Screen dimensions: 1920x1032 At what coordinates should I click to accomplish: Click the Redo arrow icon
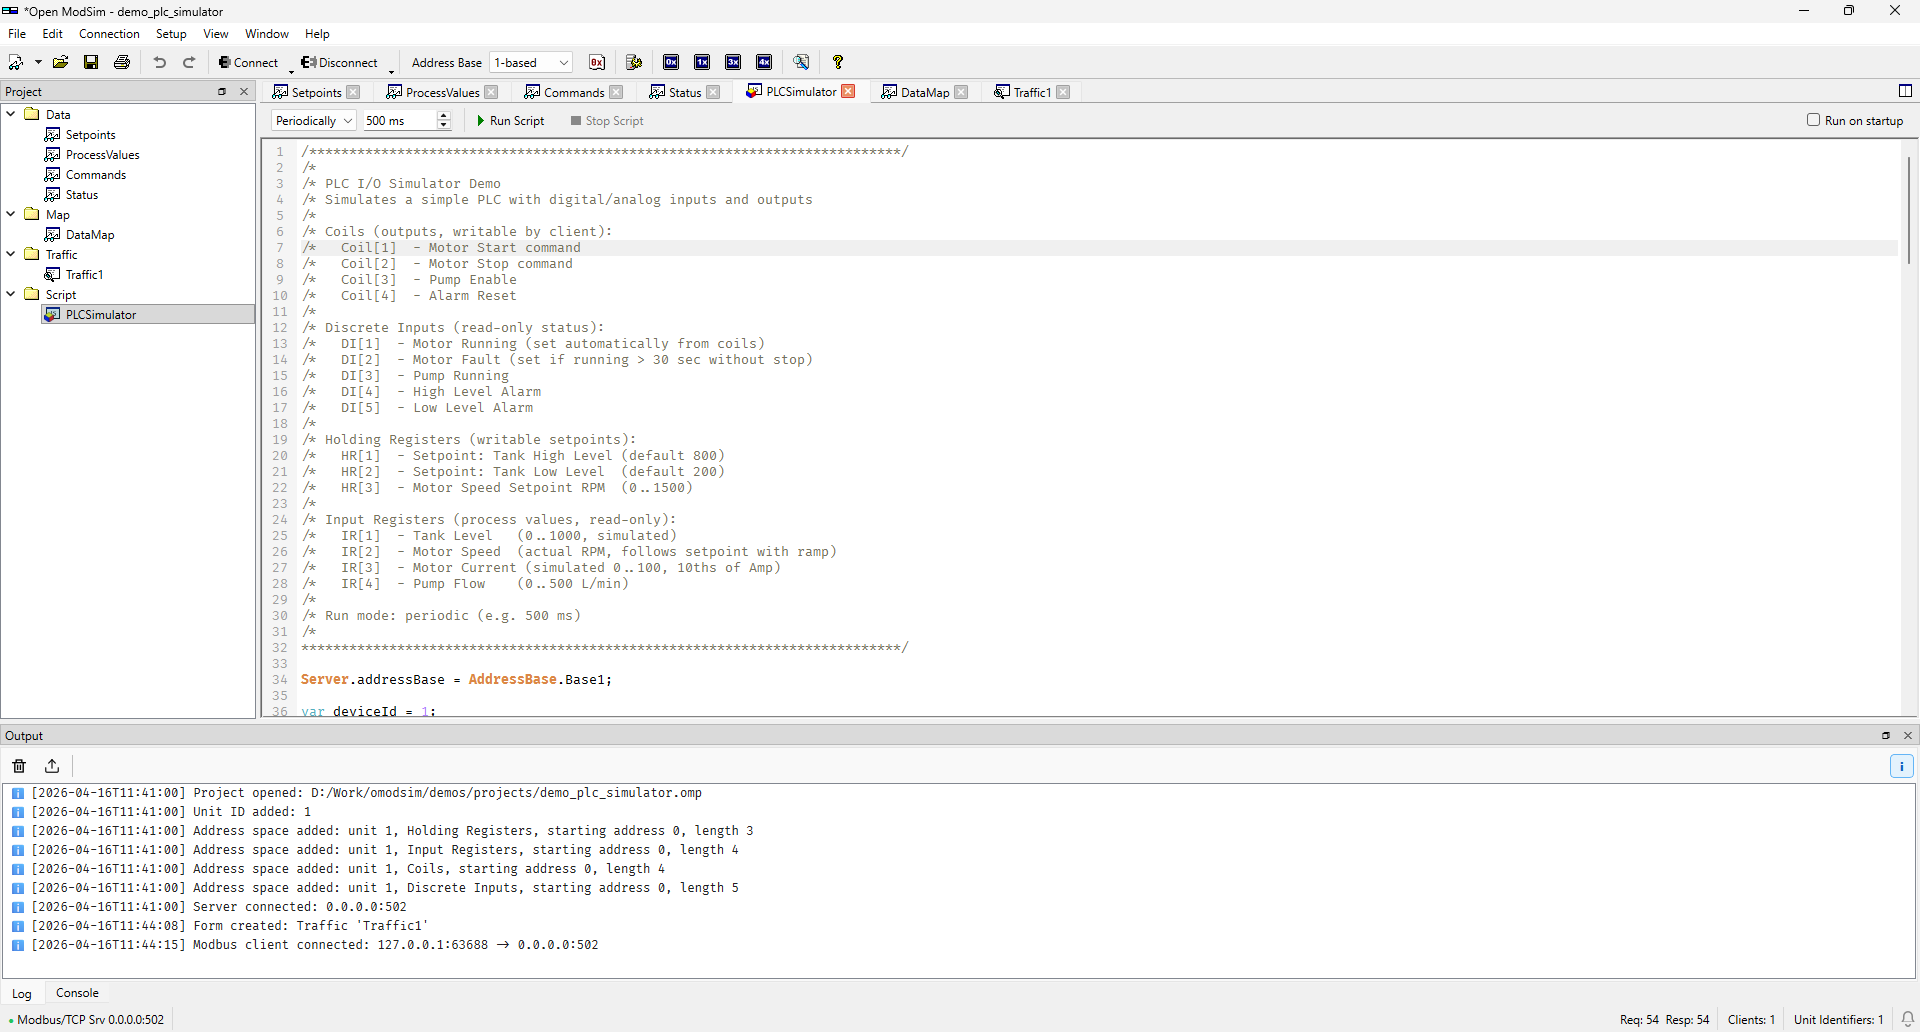click(189, 62)
